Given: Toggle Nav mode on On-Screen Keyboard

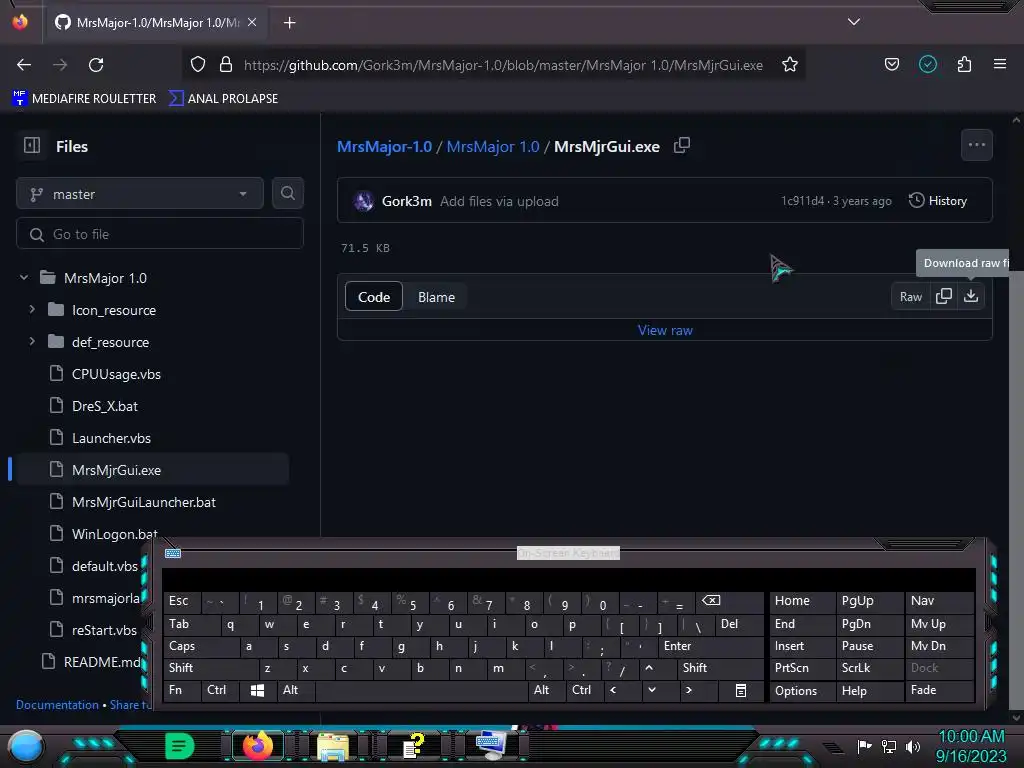Looking at the screenshot, I should pos(939,601).
